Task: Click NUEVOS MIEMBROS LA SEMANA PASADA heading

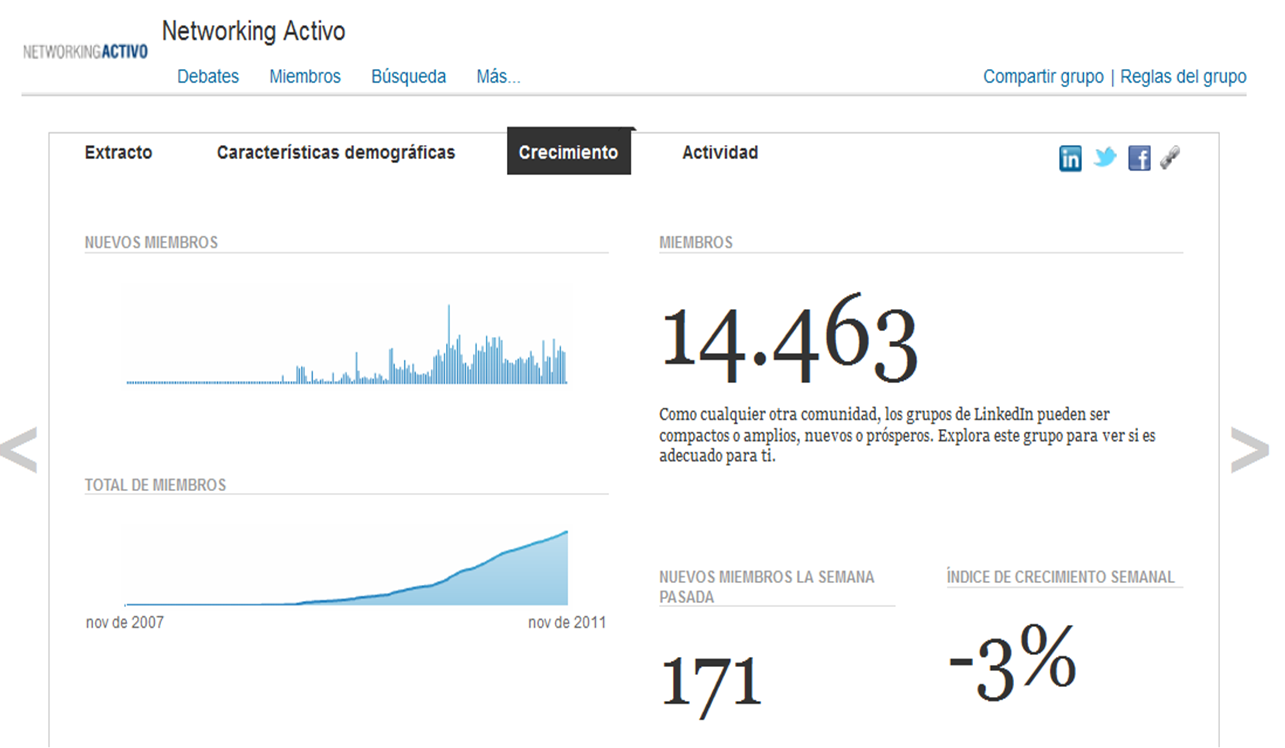Action: (x=767, y=587)
